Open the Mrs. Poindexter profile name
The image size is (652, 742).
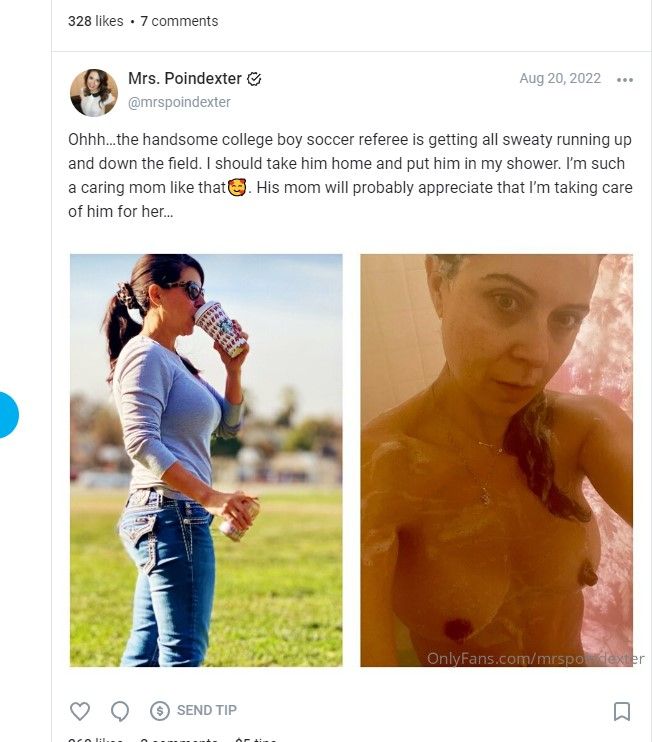pyautogui.click(x=185, y=79)
